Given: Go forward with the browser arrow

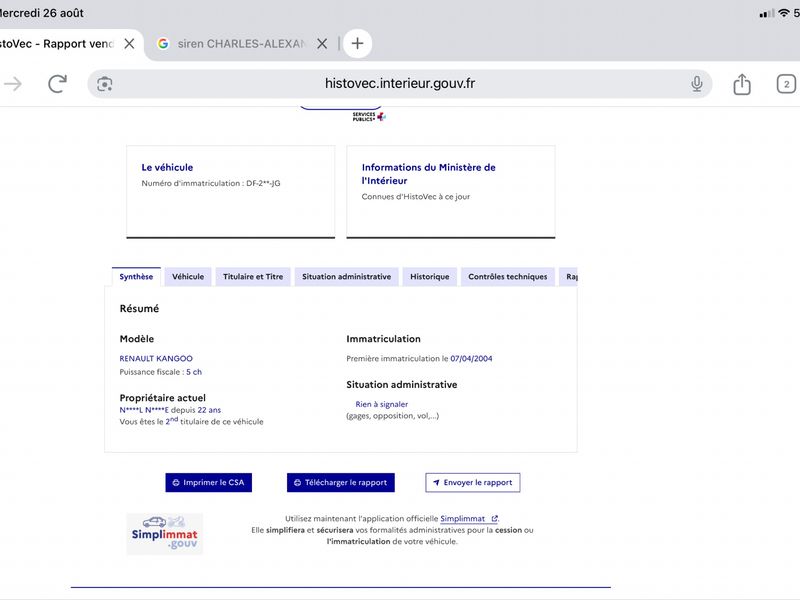Looking at the screenshot, I should [13, 84].
